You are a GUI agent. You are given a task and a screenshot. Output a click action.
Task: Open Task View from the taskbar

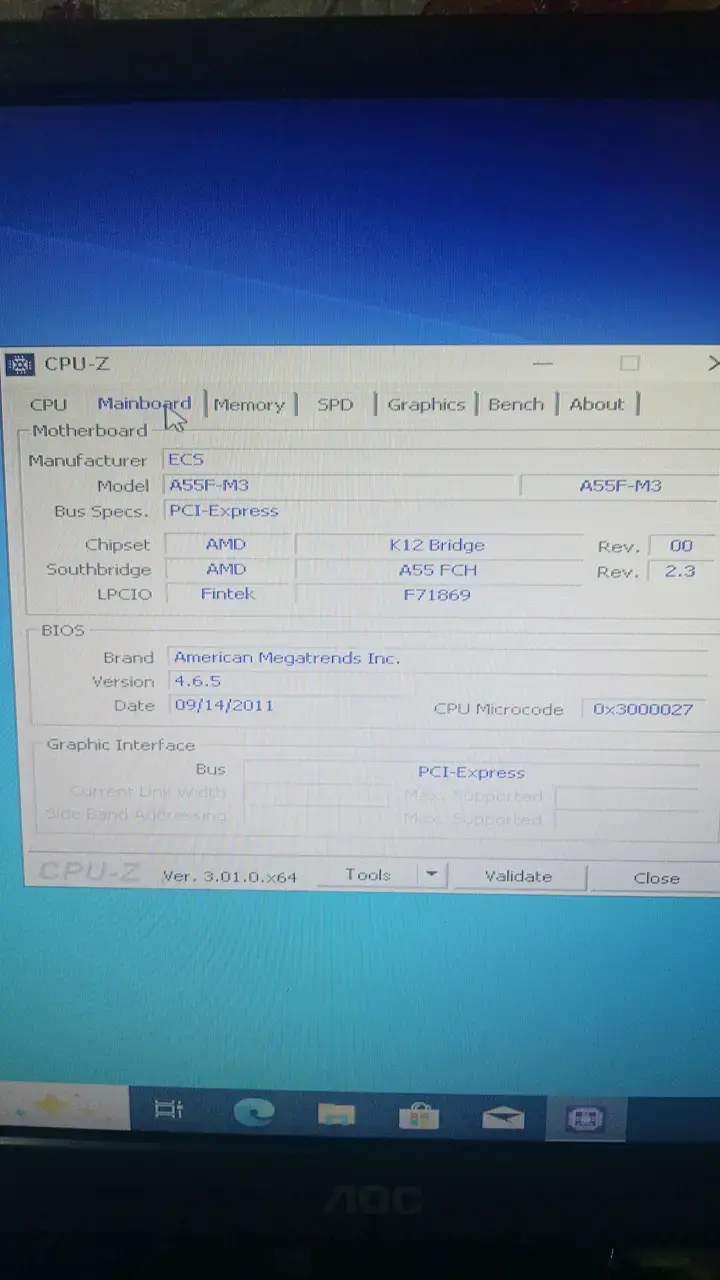click(169, 1109)
